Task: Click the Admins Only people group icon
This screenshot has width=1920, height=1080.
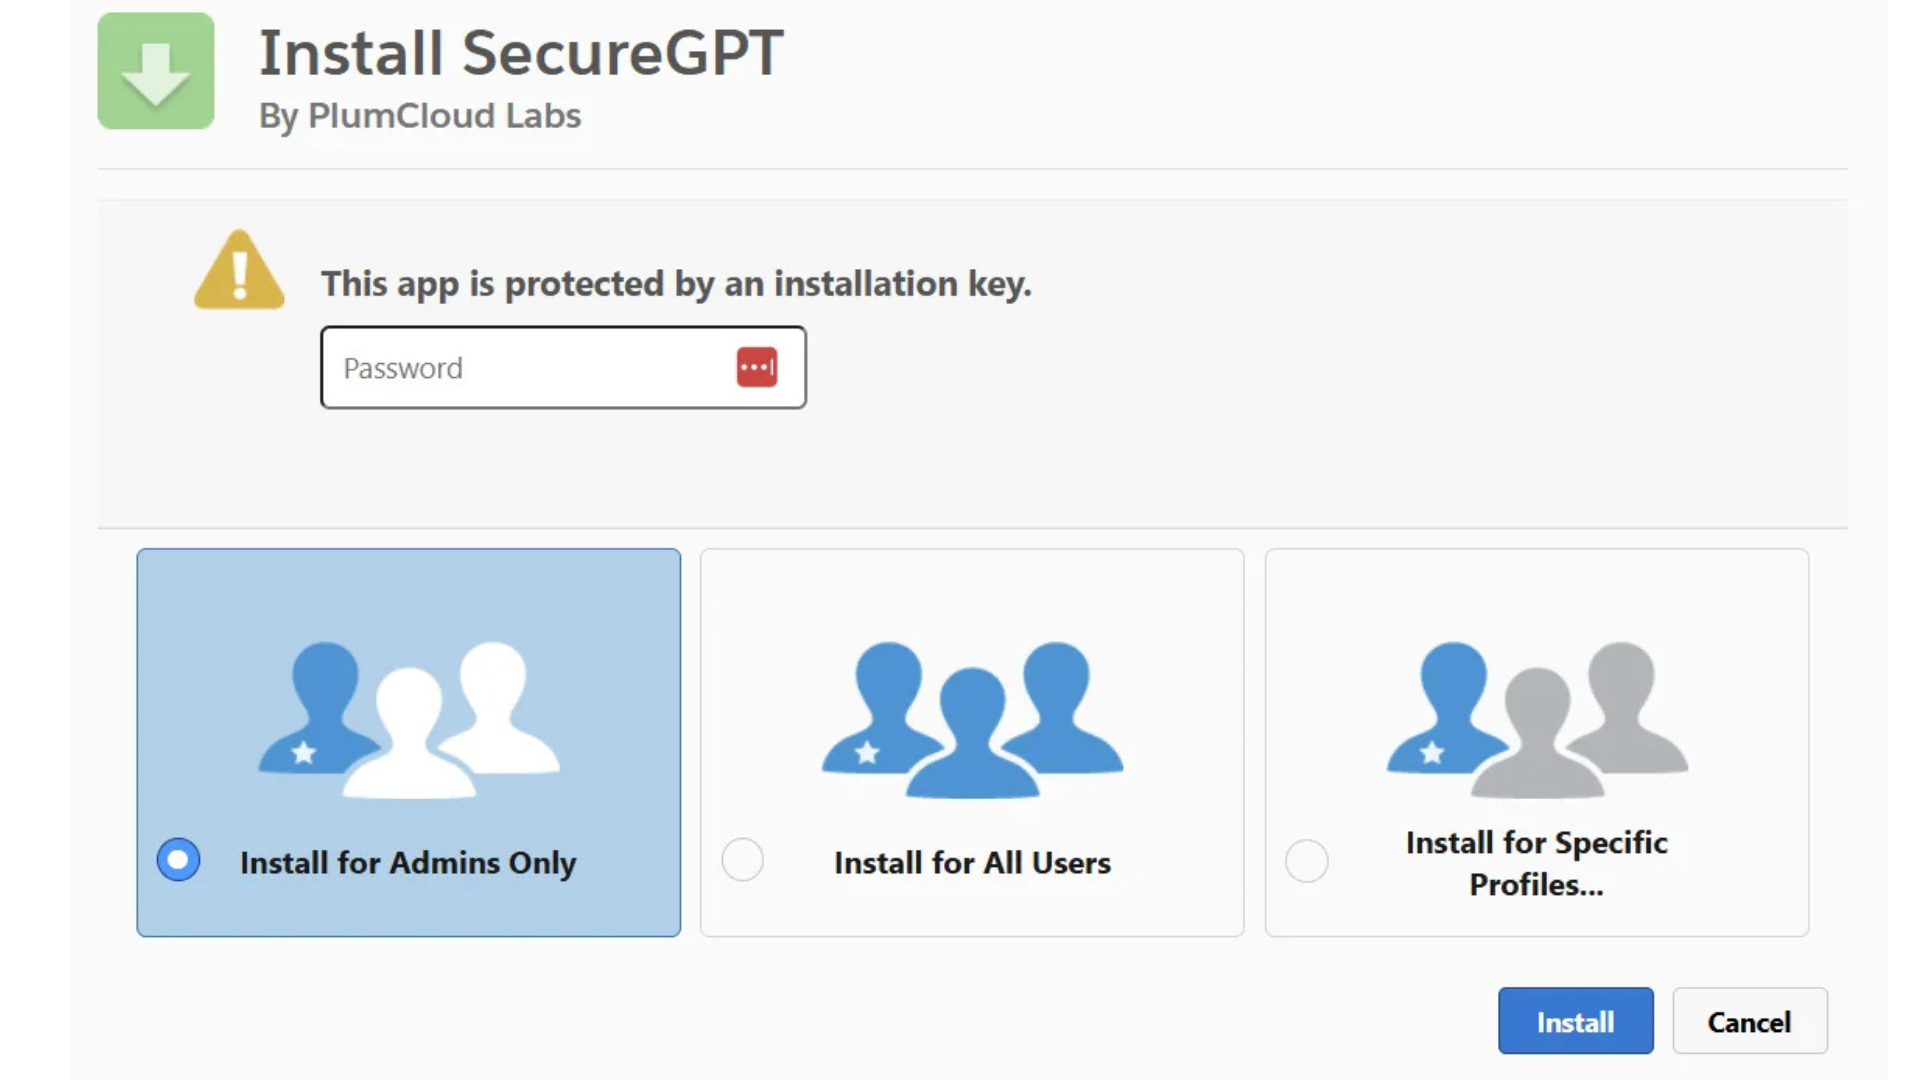Action: [408, 719]
